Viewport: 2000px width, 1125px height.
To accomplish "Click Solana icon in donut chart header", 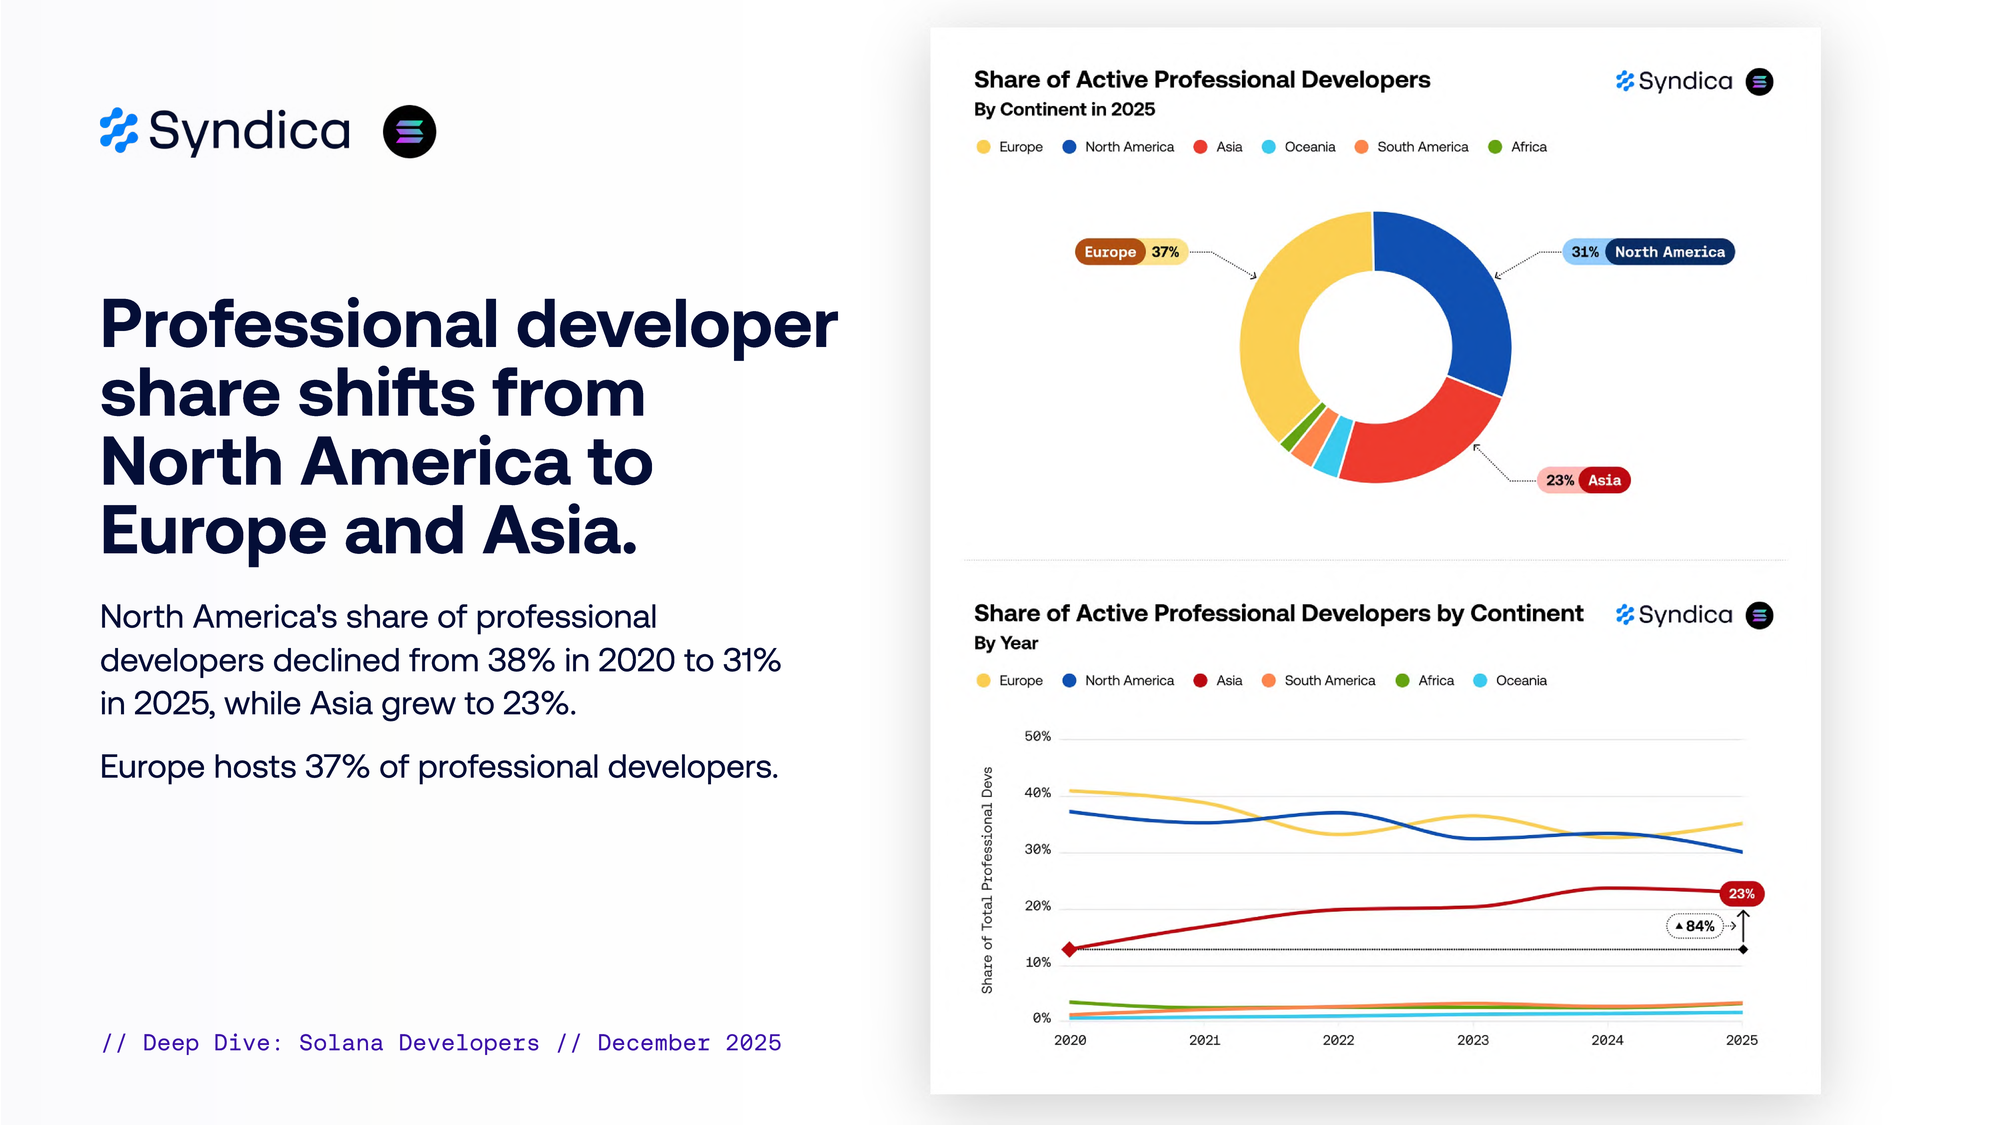I will [x=1759, y=82].
